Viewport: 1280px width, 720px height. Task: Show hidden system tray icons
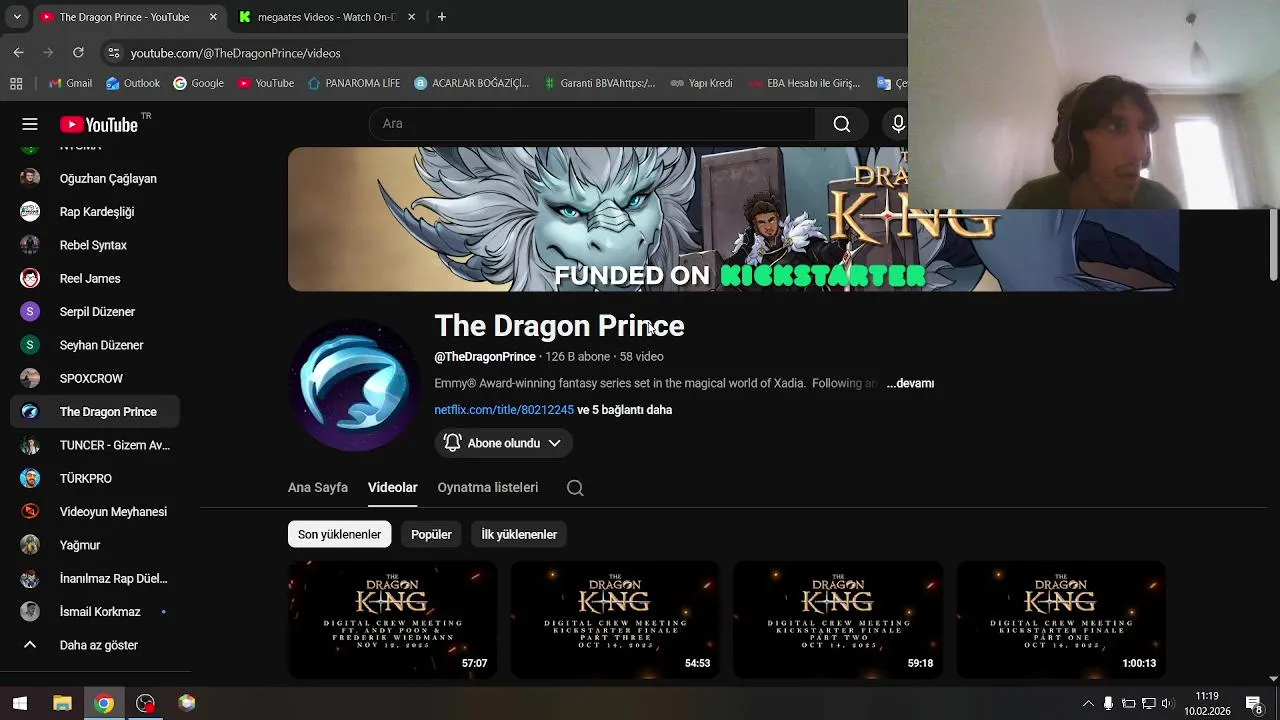[1088, 703]
